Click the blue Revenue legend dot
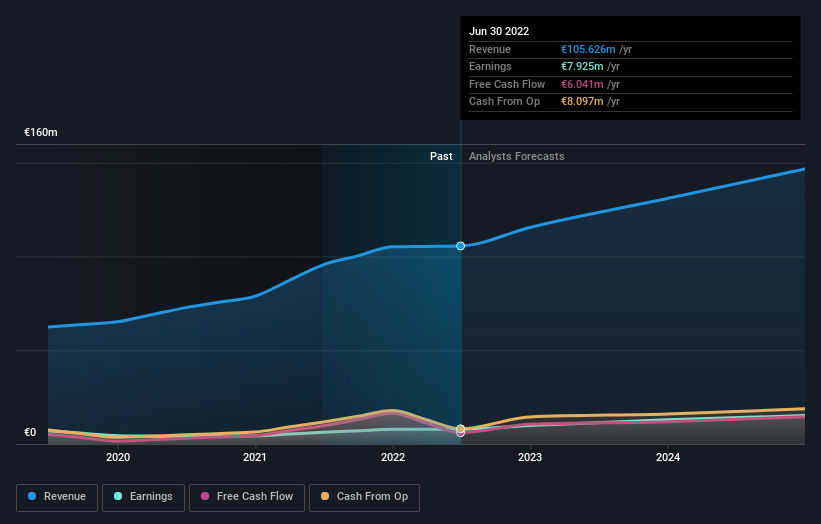 (x=32, y=496)
